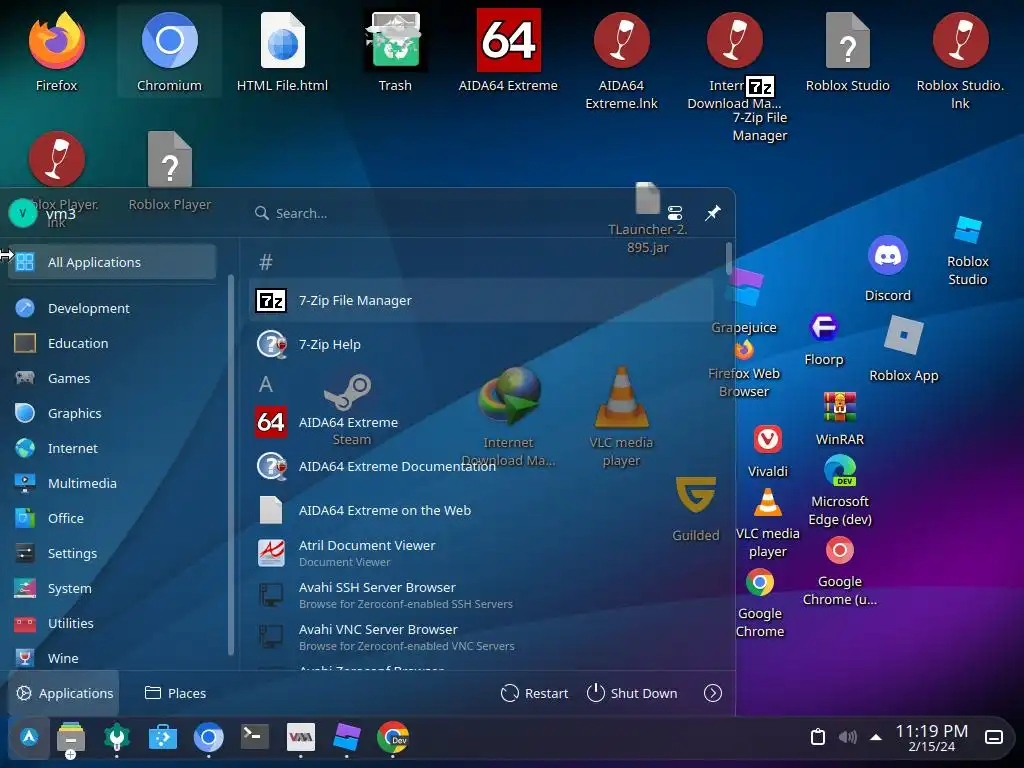The image size is (1024, 768).
Task: Open the Wine category
Action: pyautogui.click(x=112, y=658)
